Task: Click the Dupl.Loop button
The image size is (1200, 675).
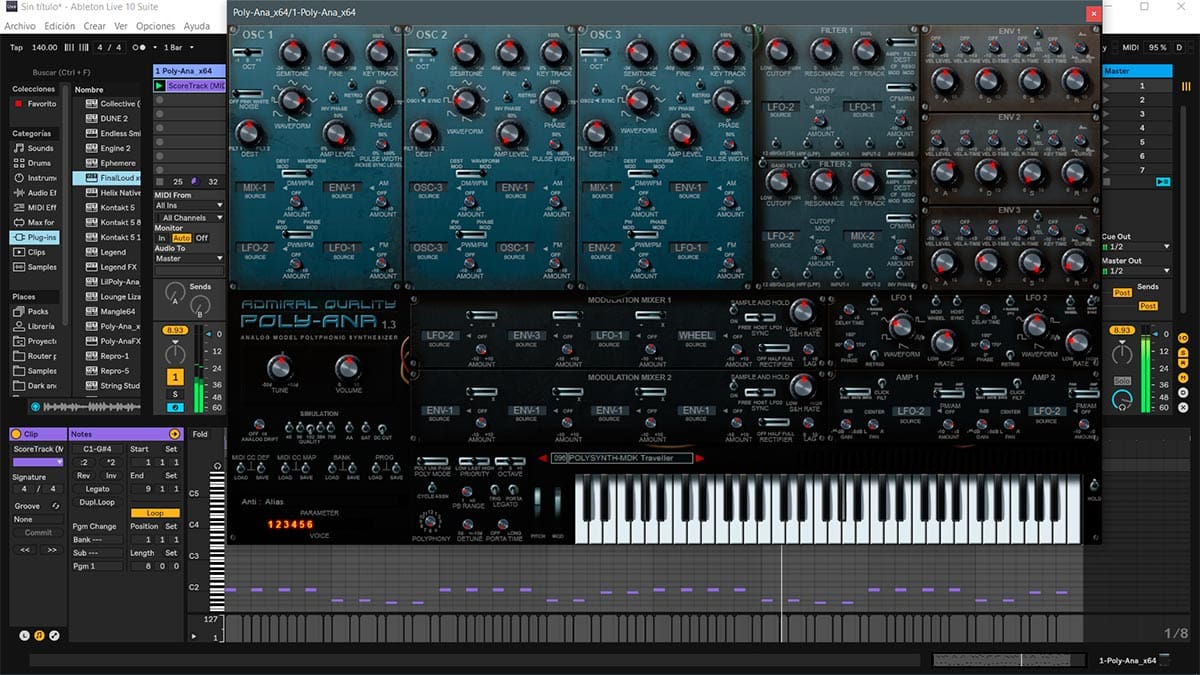Action: pos(98,502)
